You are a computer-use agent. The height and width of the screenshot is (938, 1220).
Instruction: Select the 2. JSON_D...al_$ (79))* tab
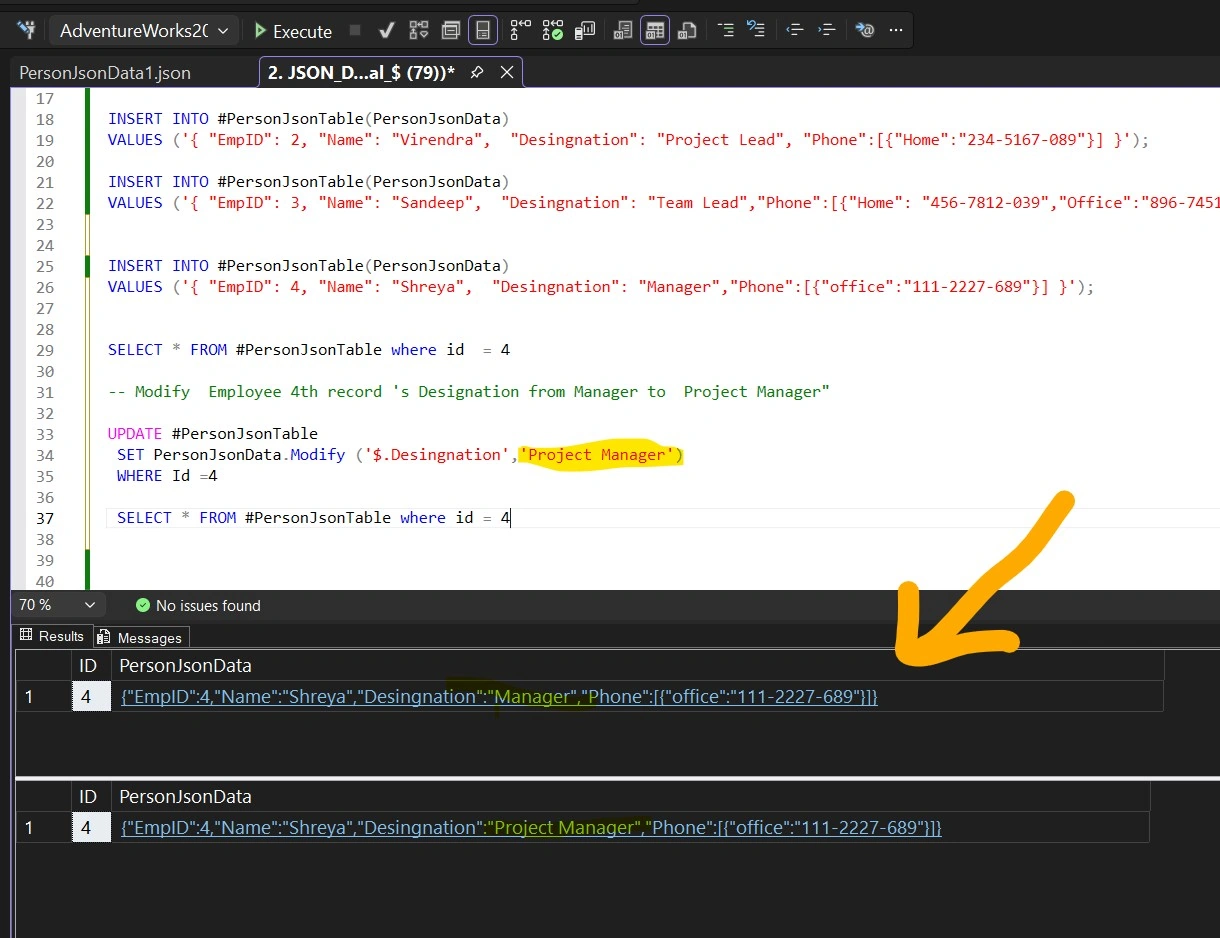pos(362,73)
